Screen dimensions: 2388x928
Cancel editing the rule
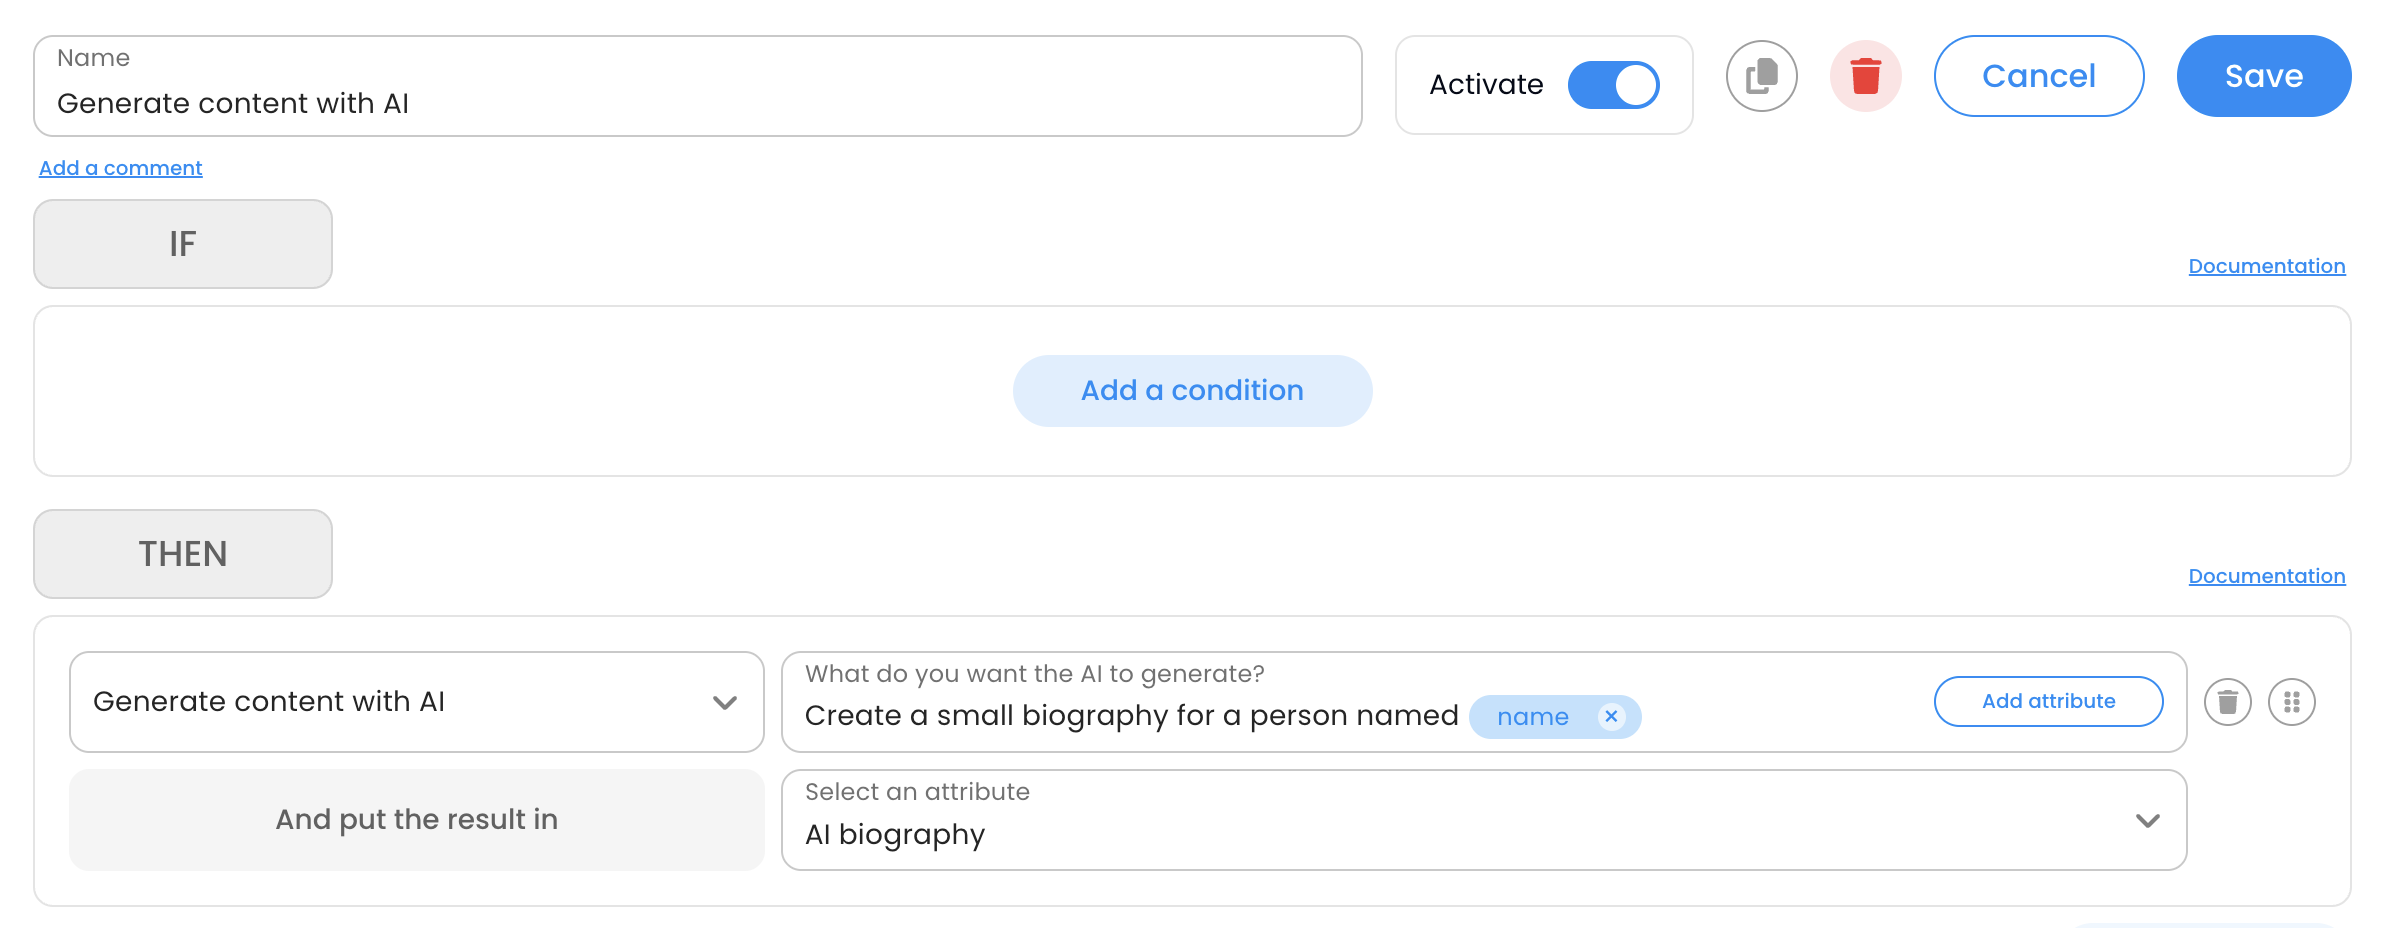point(2039,75)
